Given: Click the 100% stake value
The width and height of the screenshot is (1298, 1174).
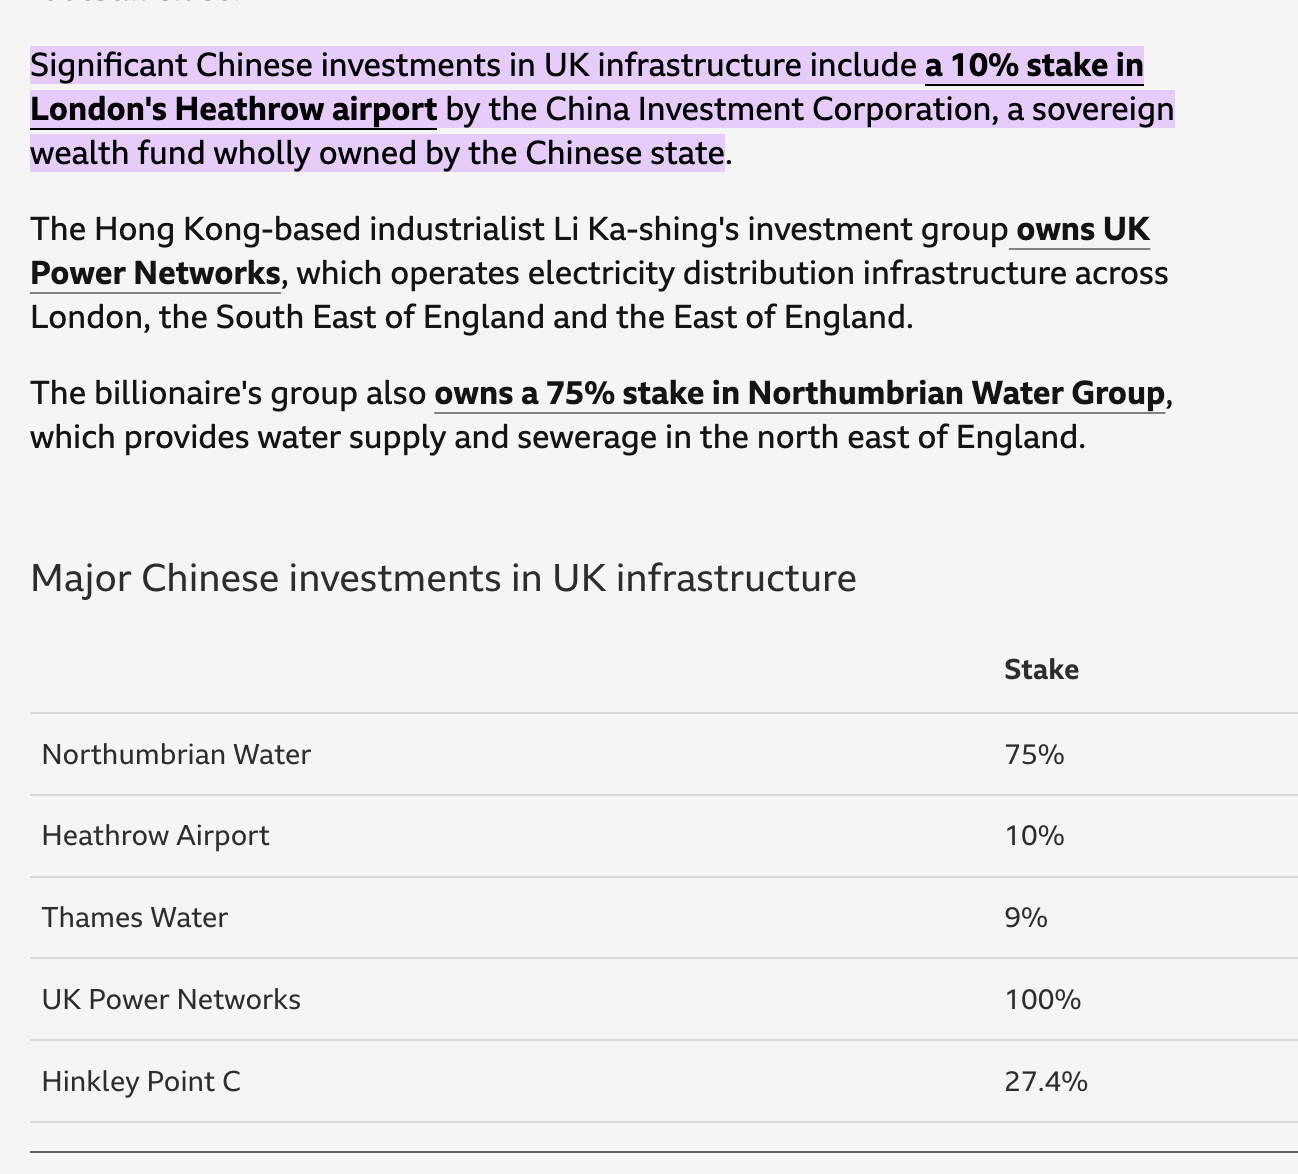Looking at the screenshot, I should pos(1043,999).
